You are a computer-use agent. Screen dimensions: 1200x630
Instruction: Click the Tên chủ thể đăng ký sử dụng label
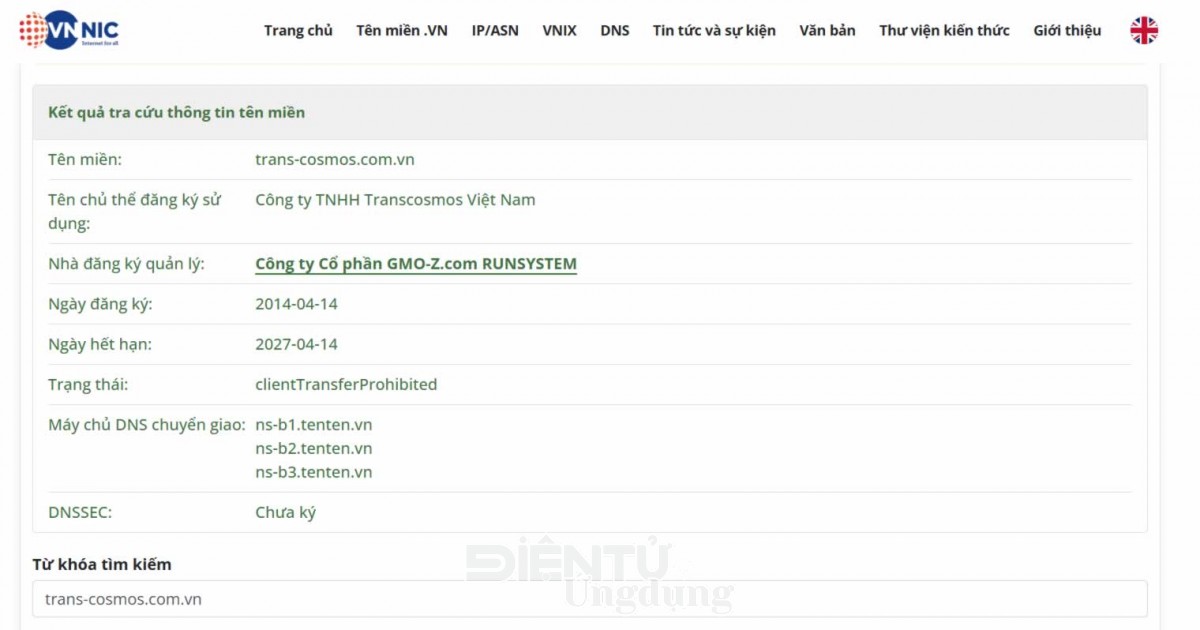point(135,211)
